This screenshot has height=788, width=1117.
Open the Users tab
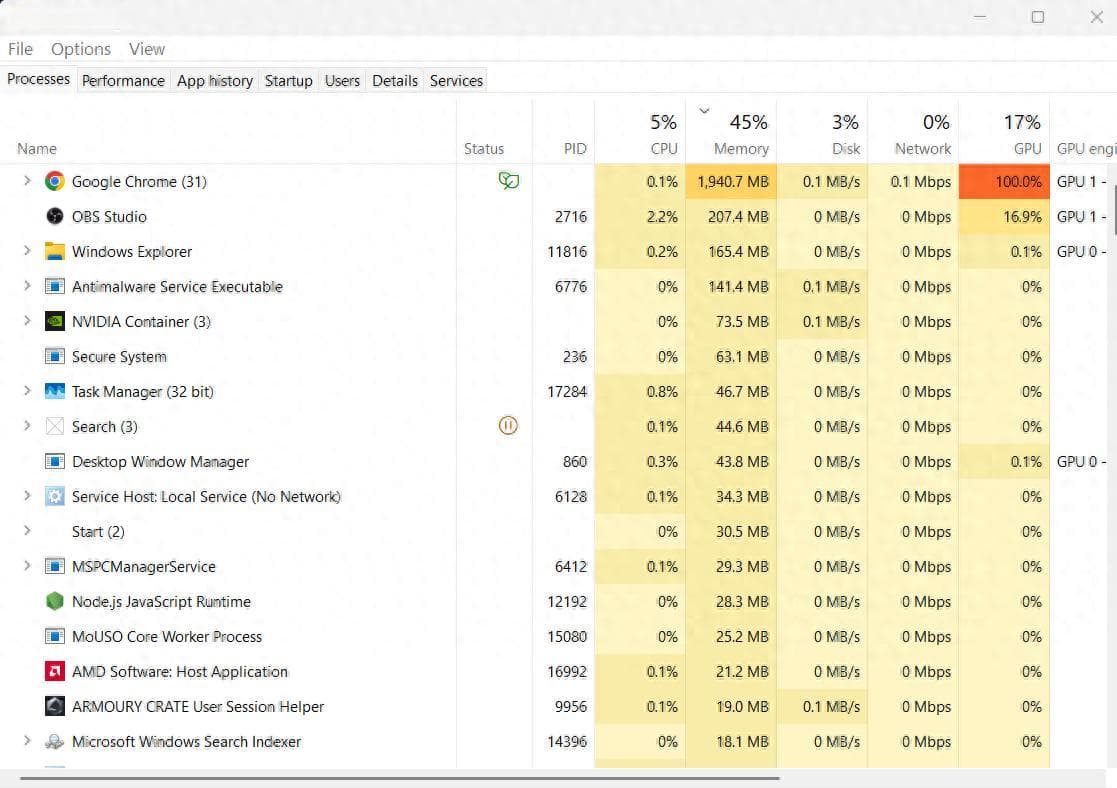click(x=343, y=81)
